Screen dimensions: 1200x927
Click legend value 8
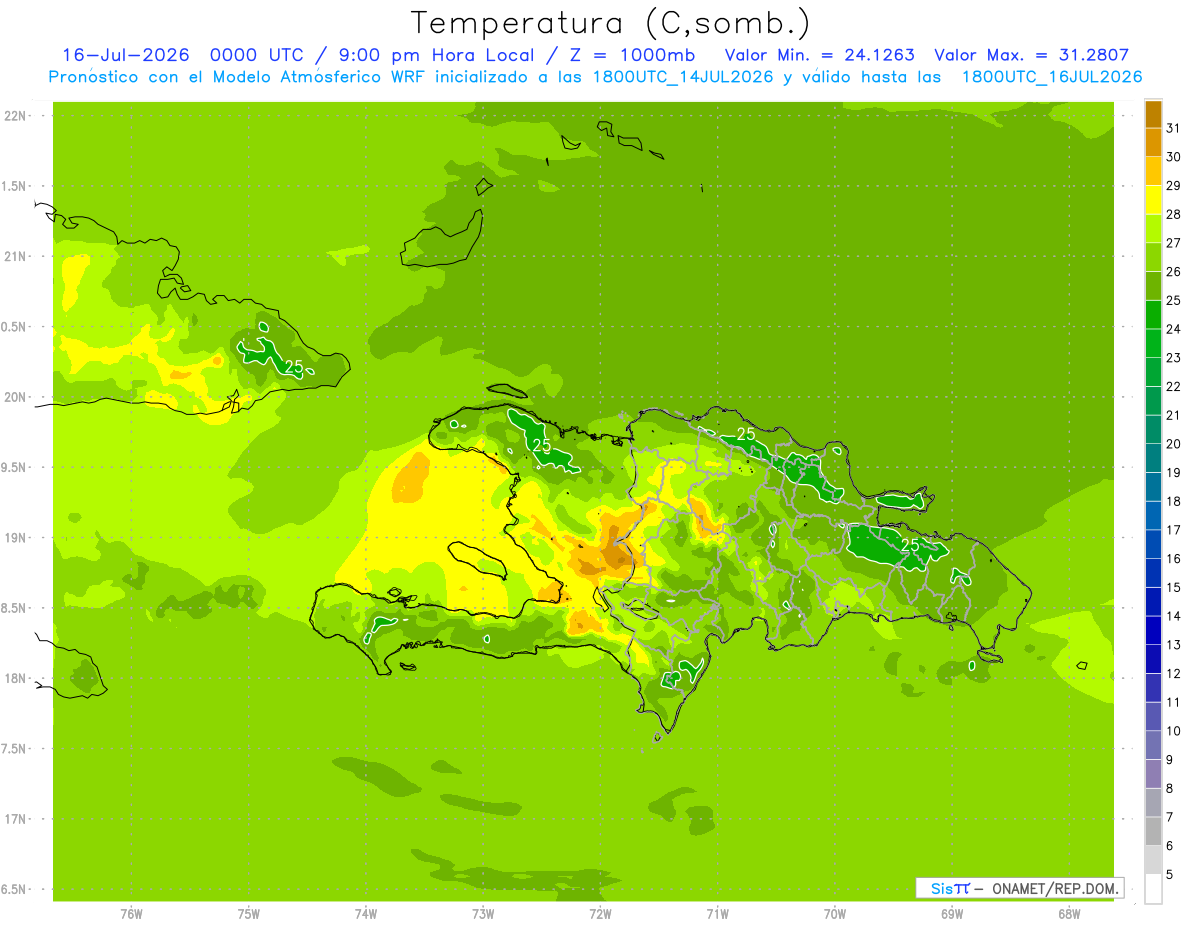click(1170, 789)
